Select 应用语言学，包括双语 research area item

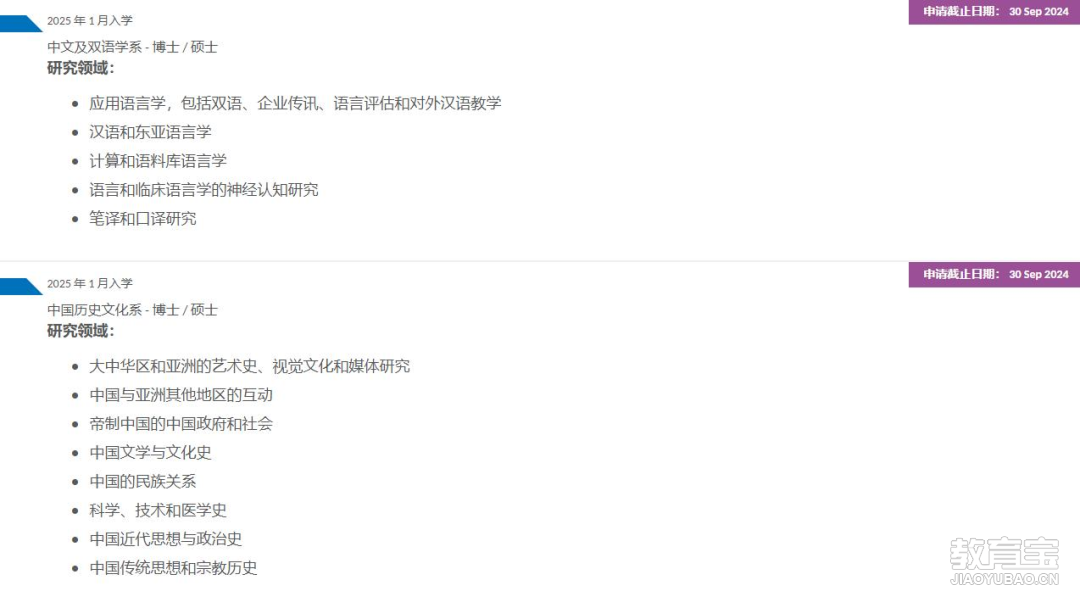(295, 103)
